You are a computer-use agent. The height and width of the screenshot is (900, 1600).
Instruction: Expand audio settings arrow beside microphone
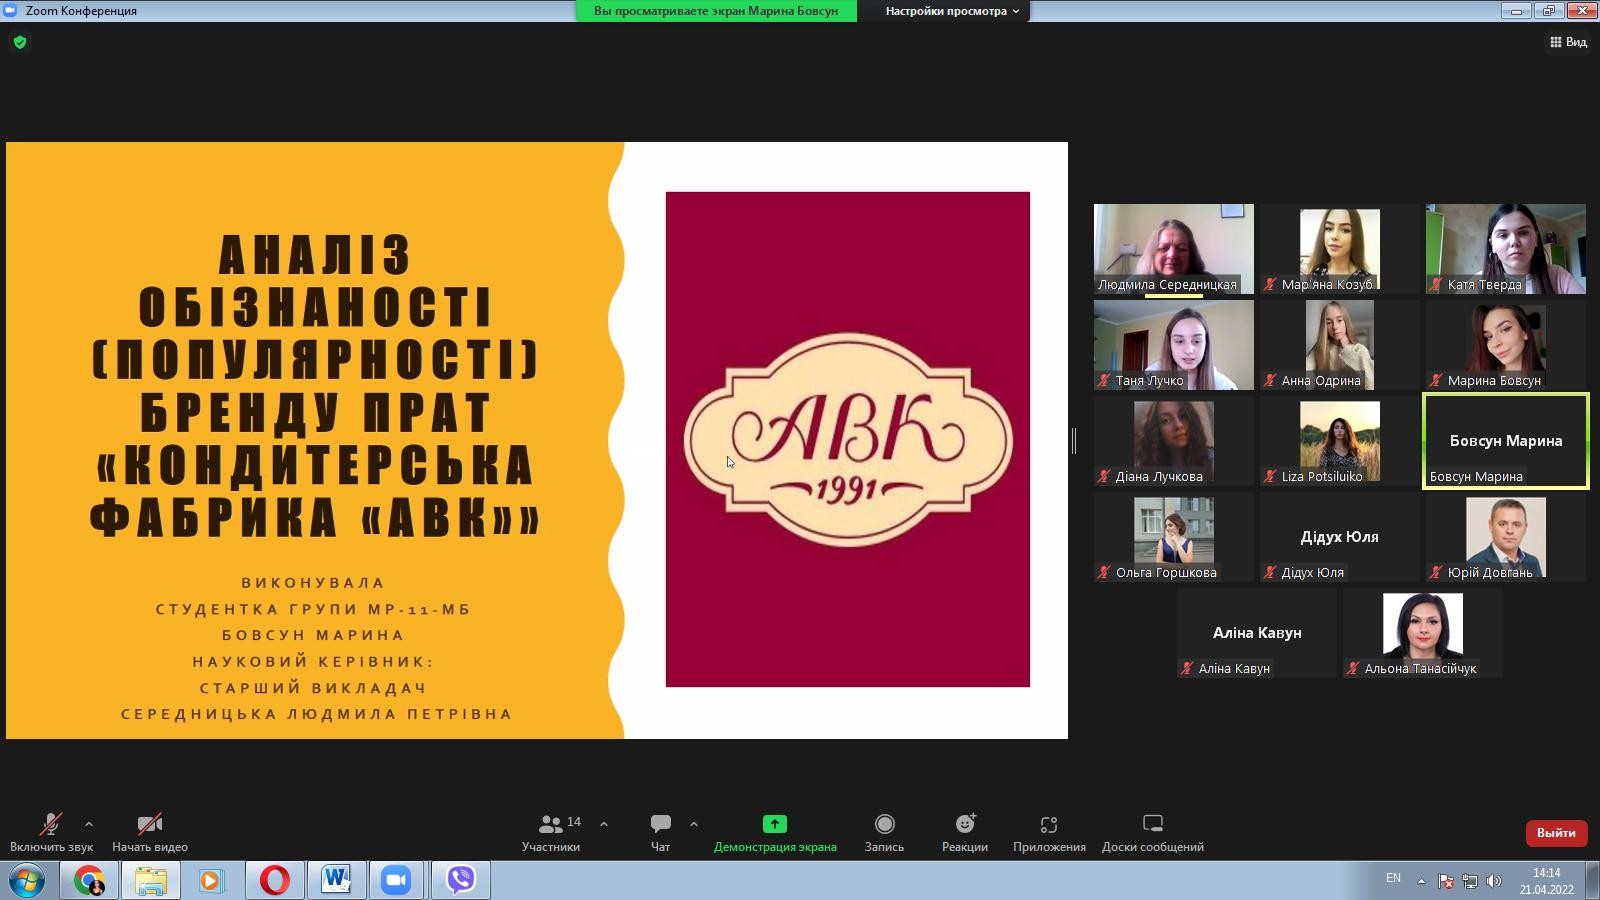click(x=89, y=824)
